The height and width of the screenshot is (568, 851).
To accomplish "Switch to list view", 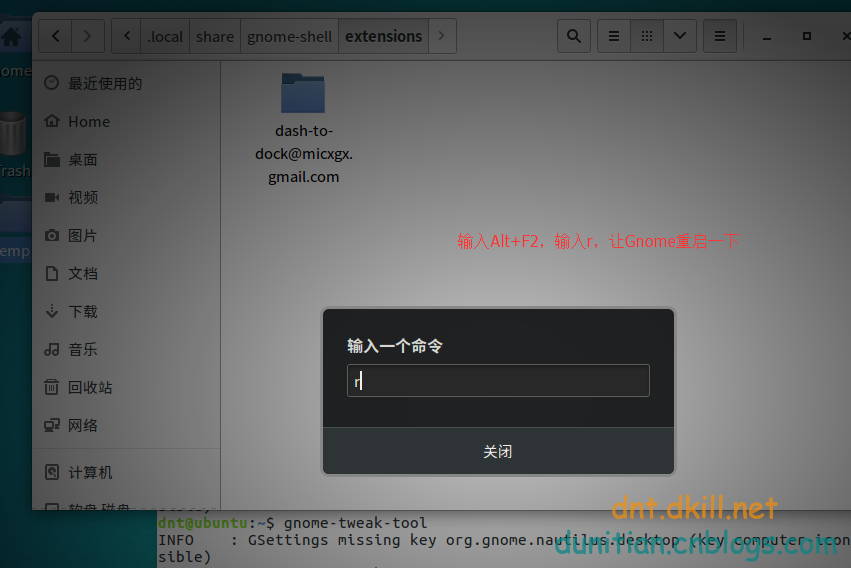I will (614, 36).
